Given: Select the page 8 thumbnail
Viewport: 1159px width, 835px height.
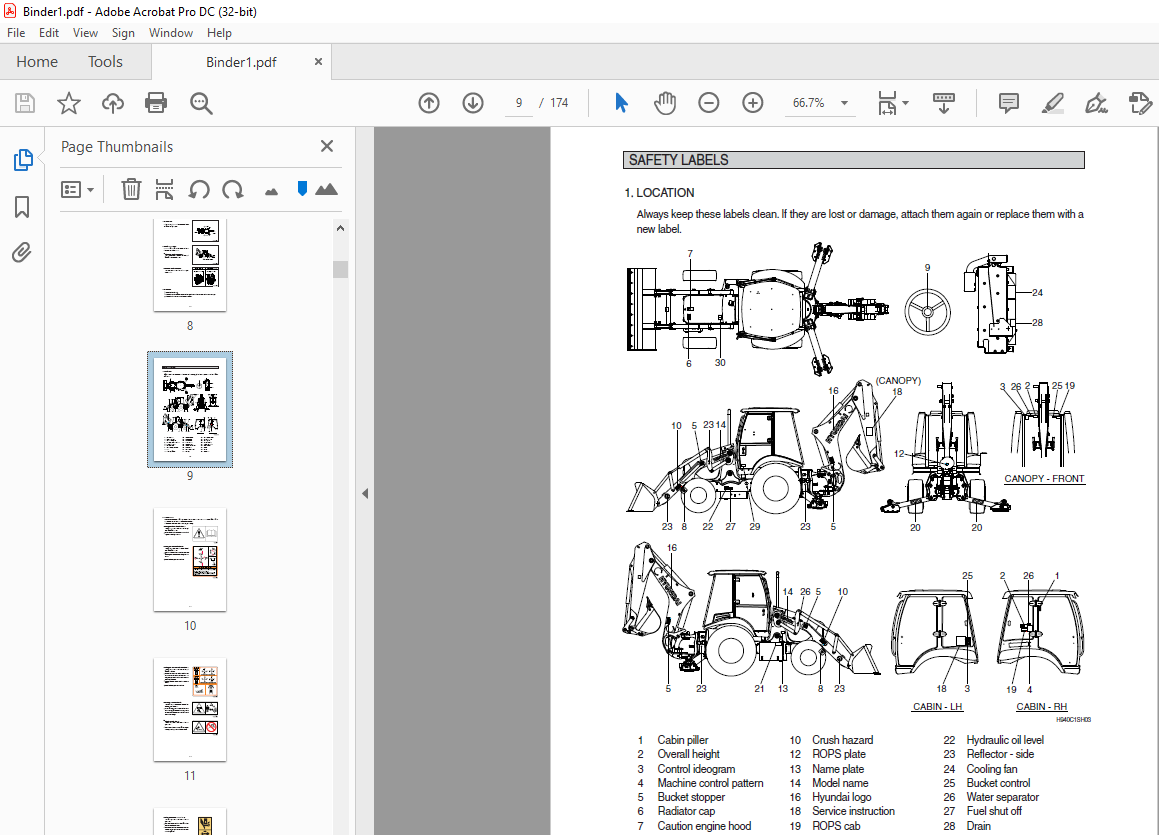Looking at the screenshot, I should tap(190, 265).
